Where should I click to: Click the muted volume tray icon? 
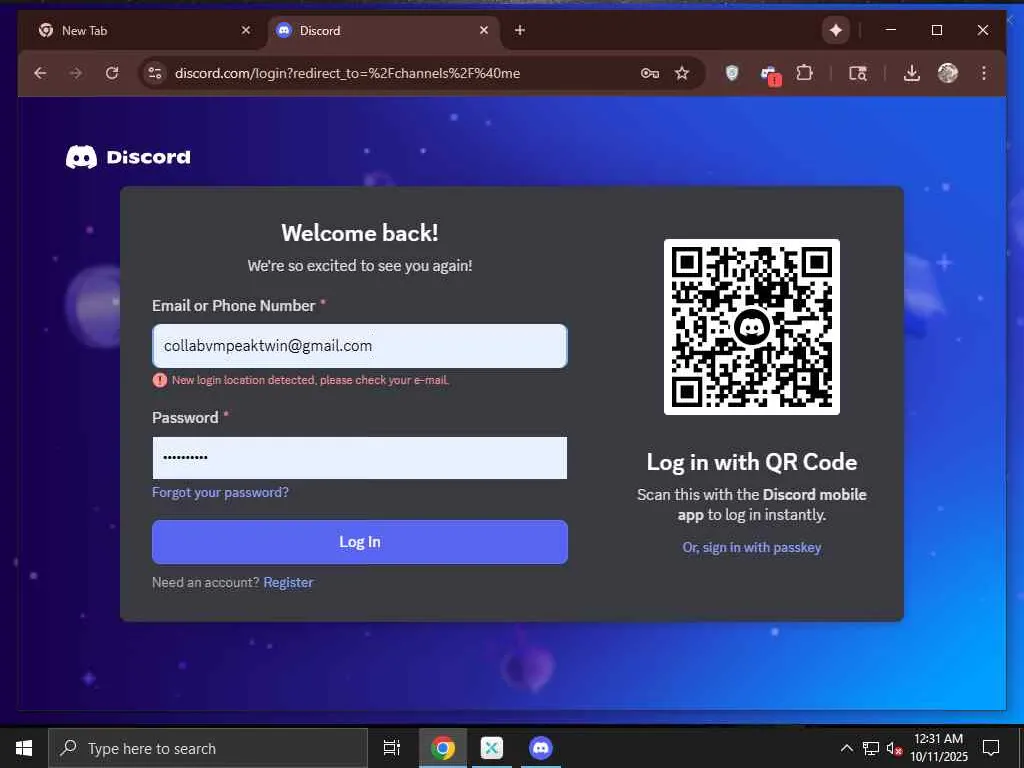click(893, 748)
